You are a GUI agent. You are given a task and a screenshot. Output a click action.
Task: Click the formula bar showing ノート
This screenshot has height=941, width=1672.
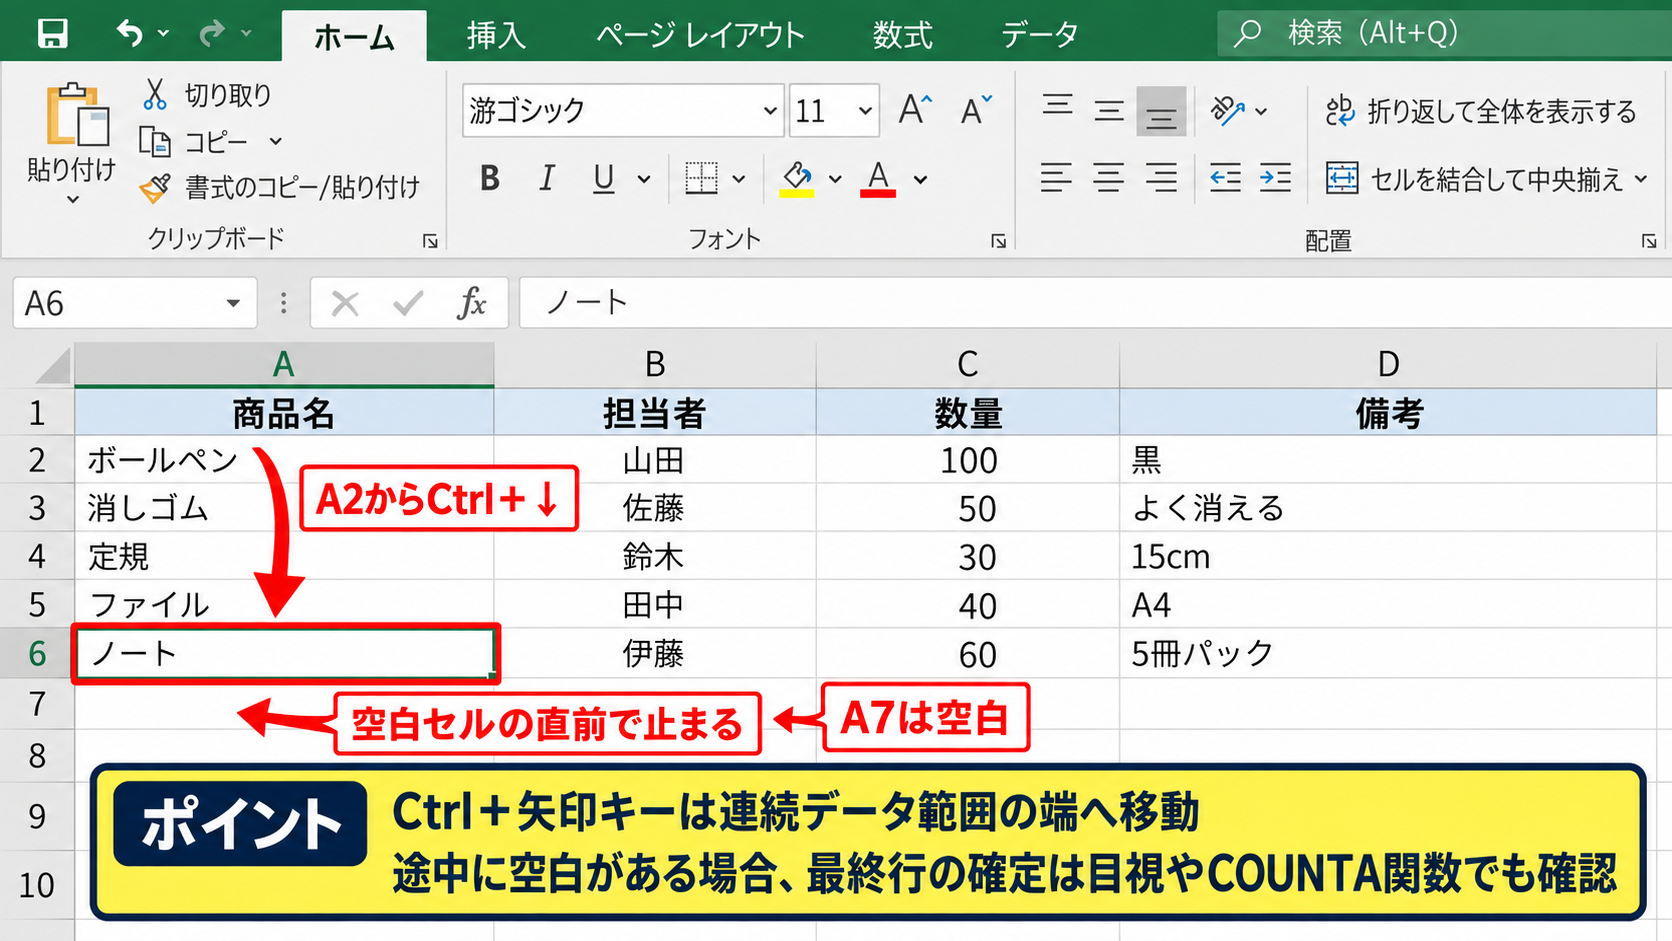1095,302
